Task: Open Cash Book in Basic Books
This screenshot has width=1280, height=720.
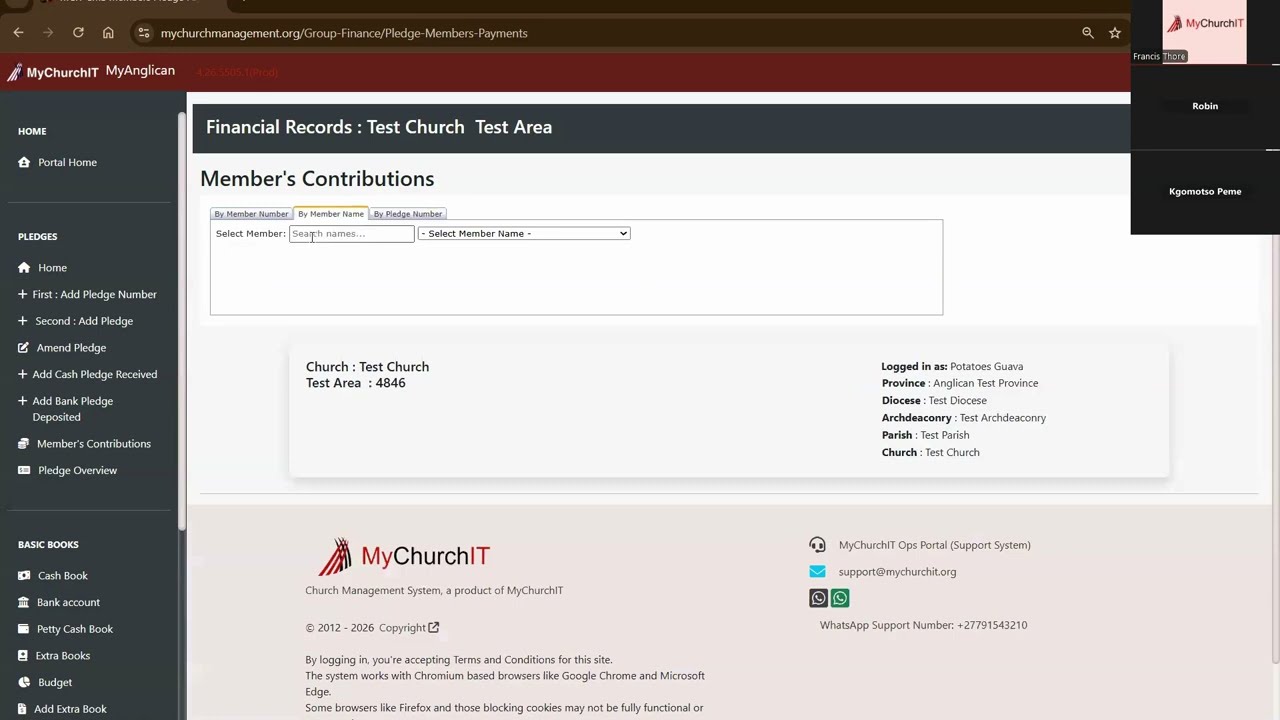Action: [x=63, y=576]
